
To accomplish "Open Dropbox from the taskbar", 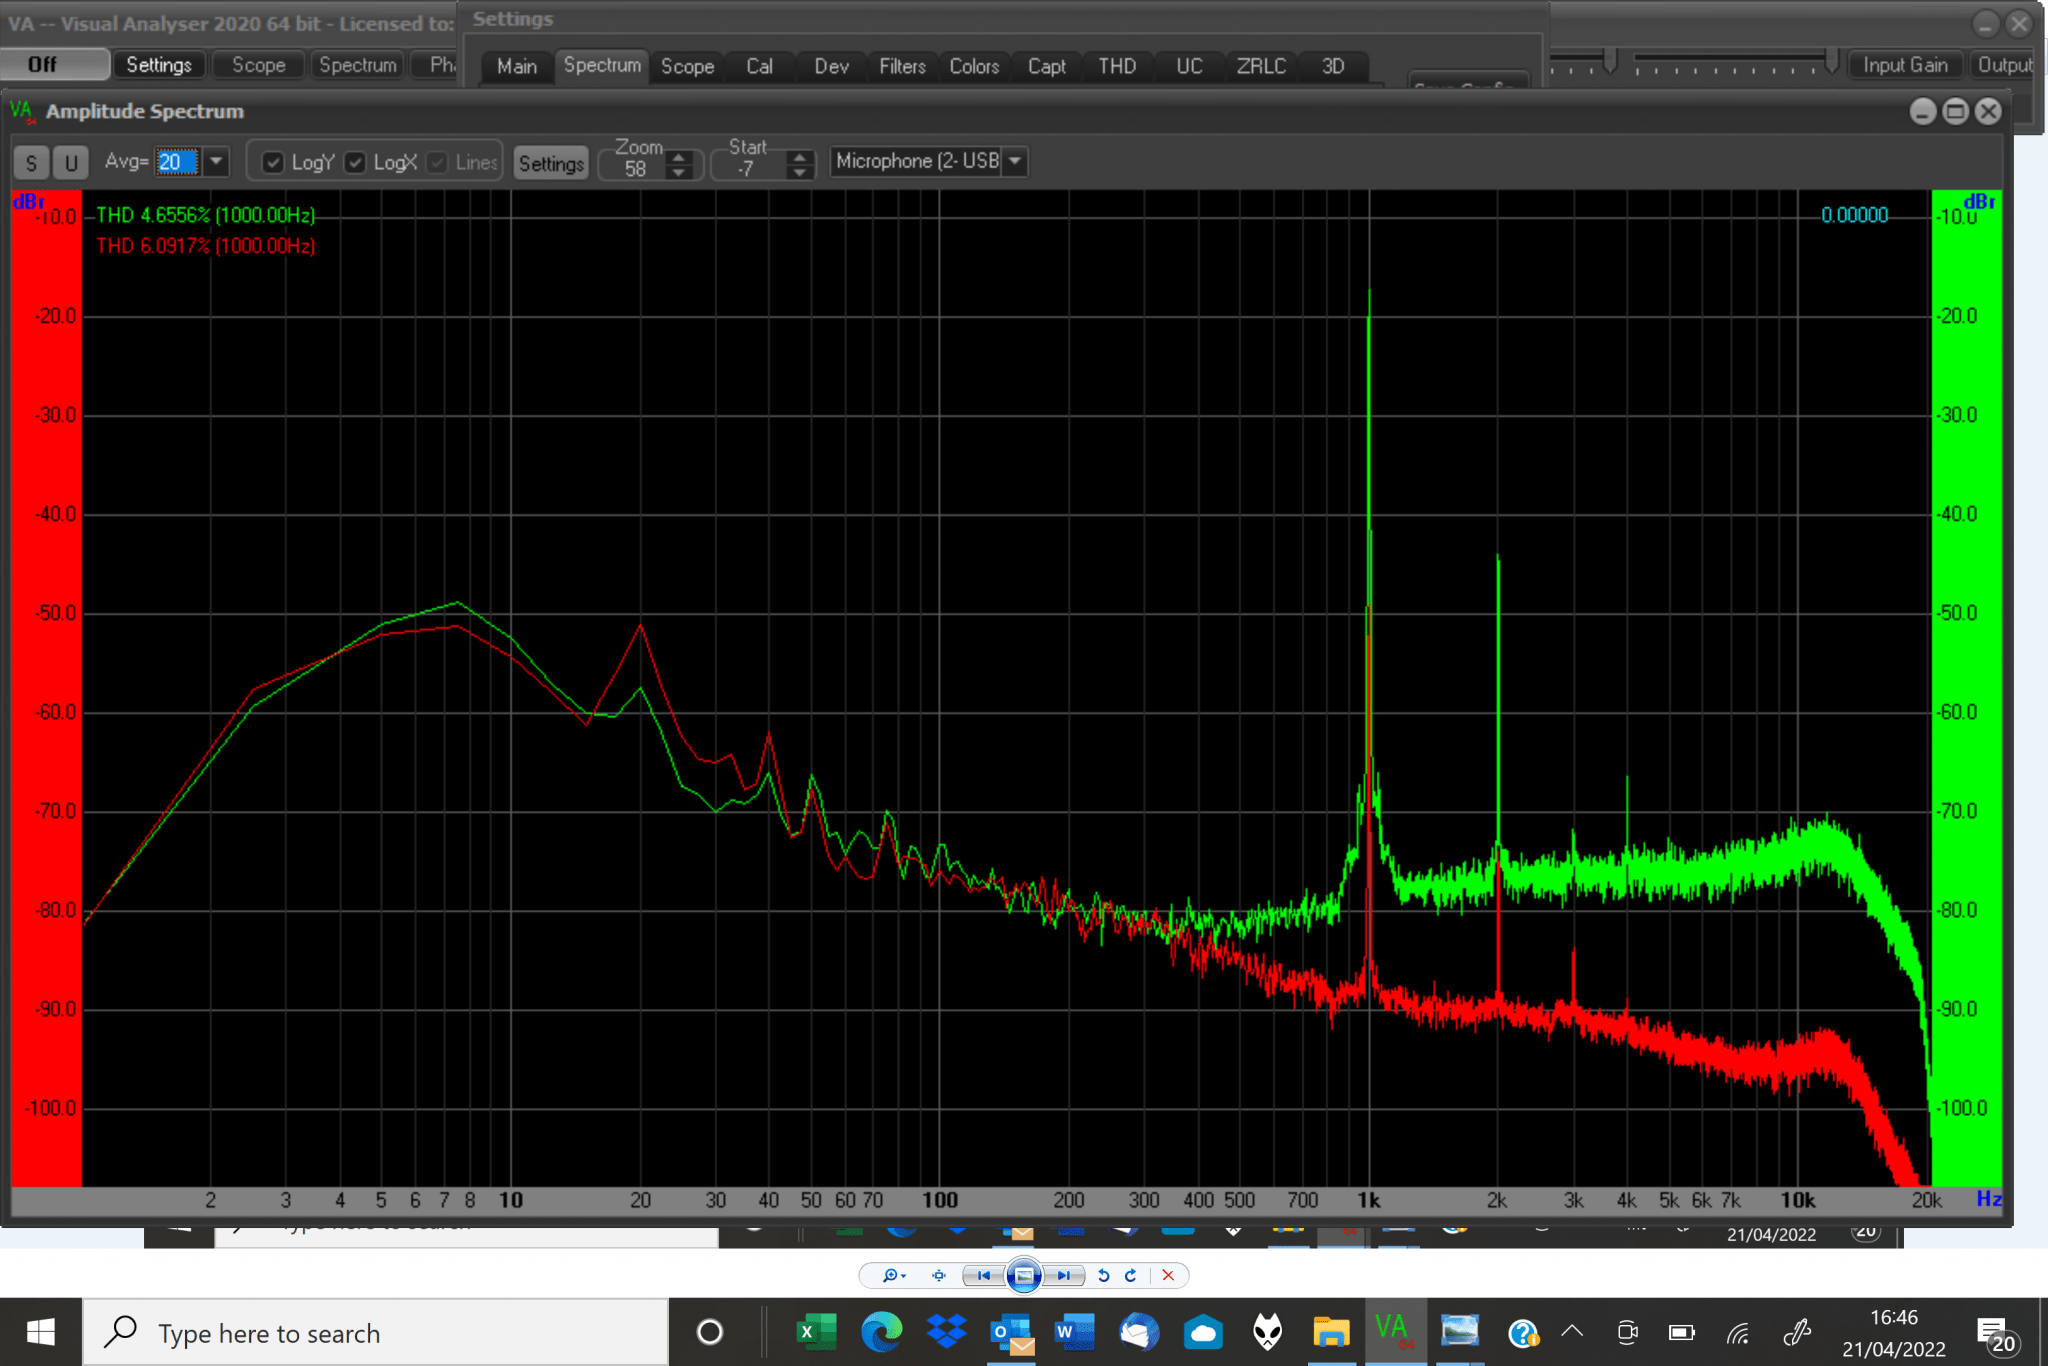I will pyautogui.click(x=946, y=1332).
